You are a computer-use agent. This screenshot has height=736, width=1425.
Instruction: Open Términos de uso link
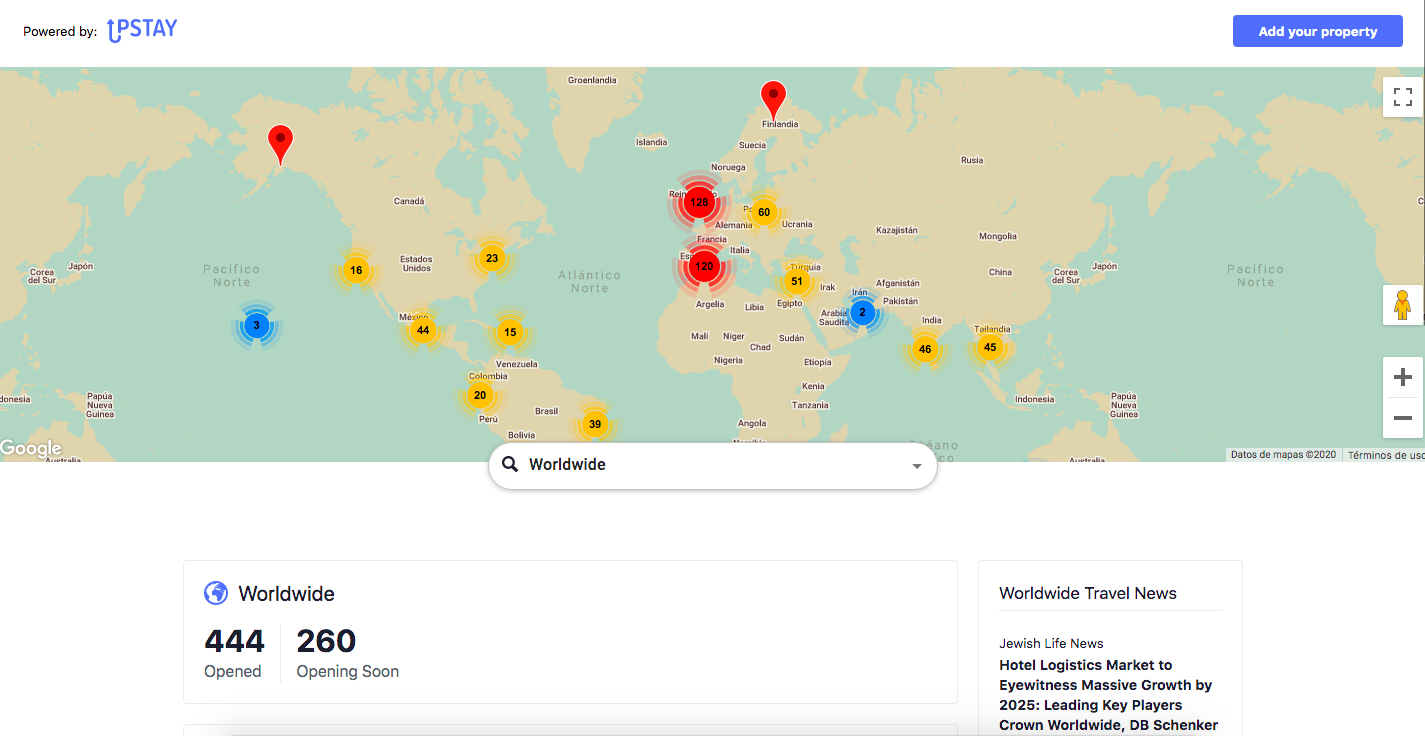click(x=1386, y=455)
